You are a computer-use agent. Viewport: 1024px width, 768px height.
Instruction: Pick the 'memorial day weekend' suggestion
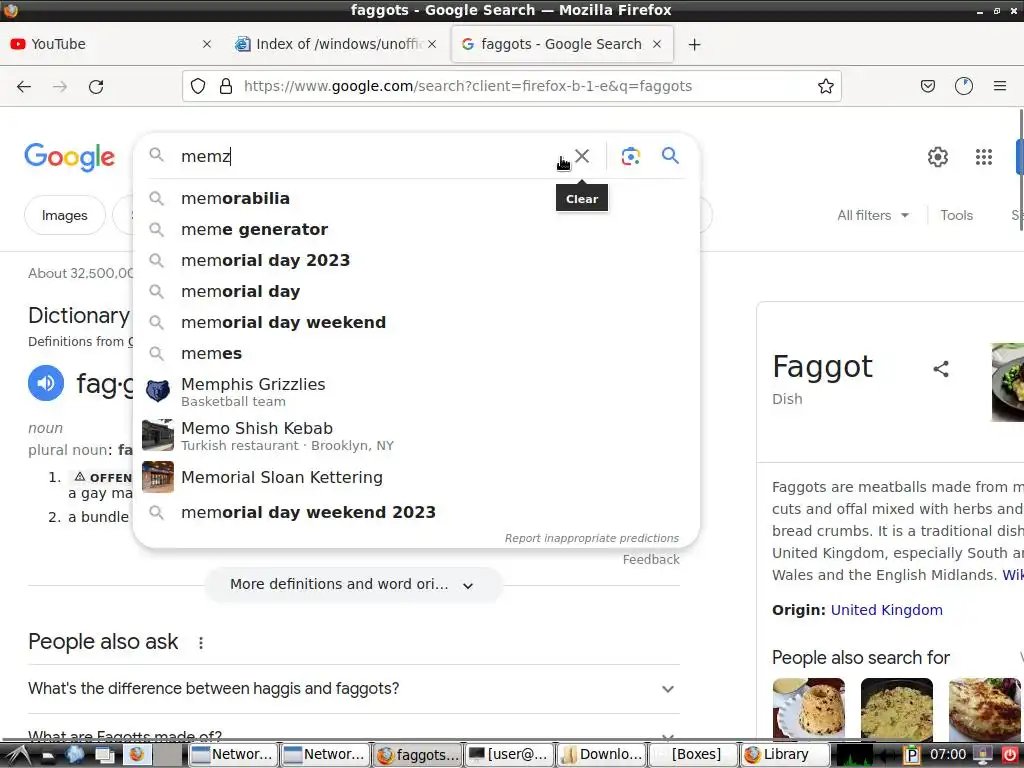tap(416, 322)
